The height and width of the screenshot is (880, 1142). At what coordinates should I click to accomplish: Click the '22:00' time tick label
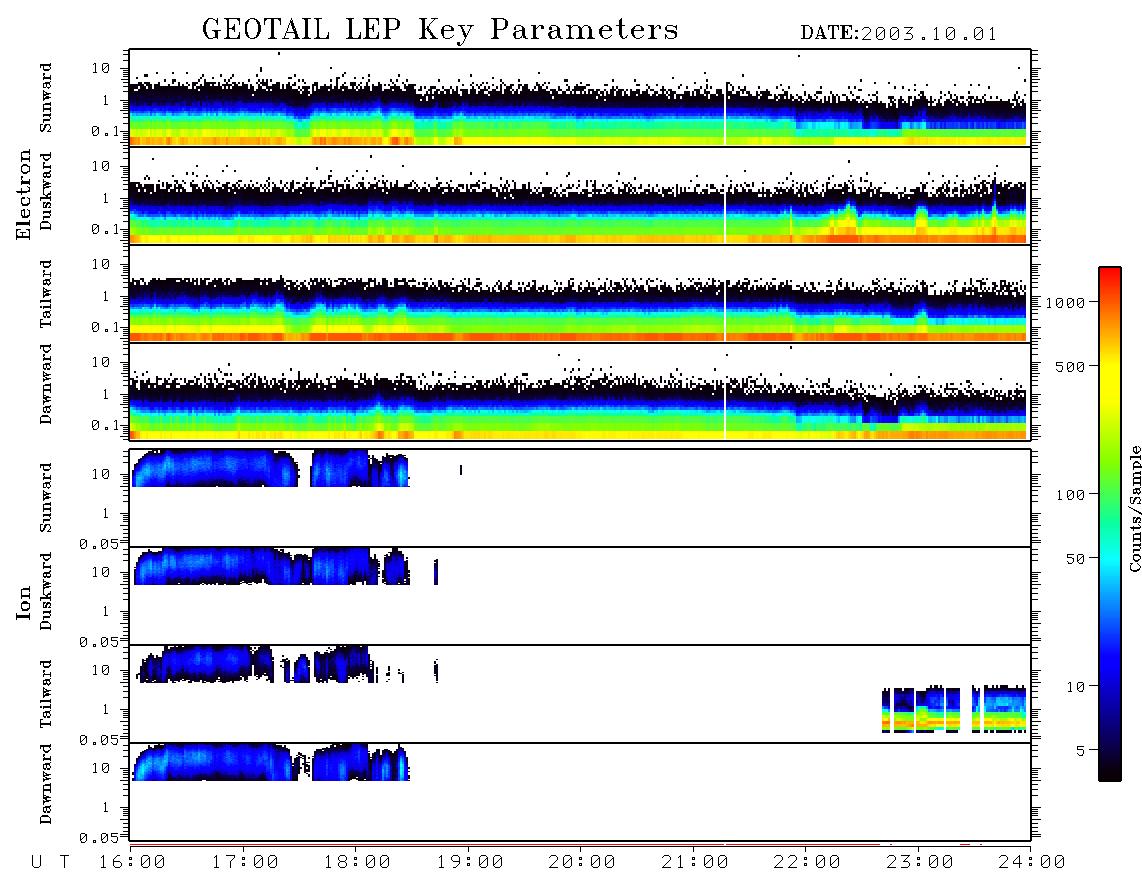[x=807, y=863]
